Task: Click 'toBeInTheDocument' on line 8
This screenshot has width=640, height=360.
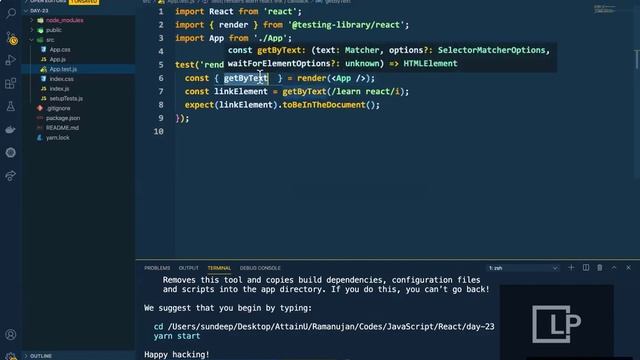Action: point(324,105)
